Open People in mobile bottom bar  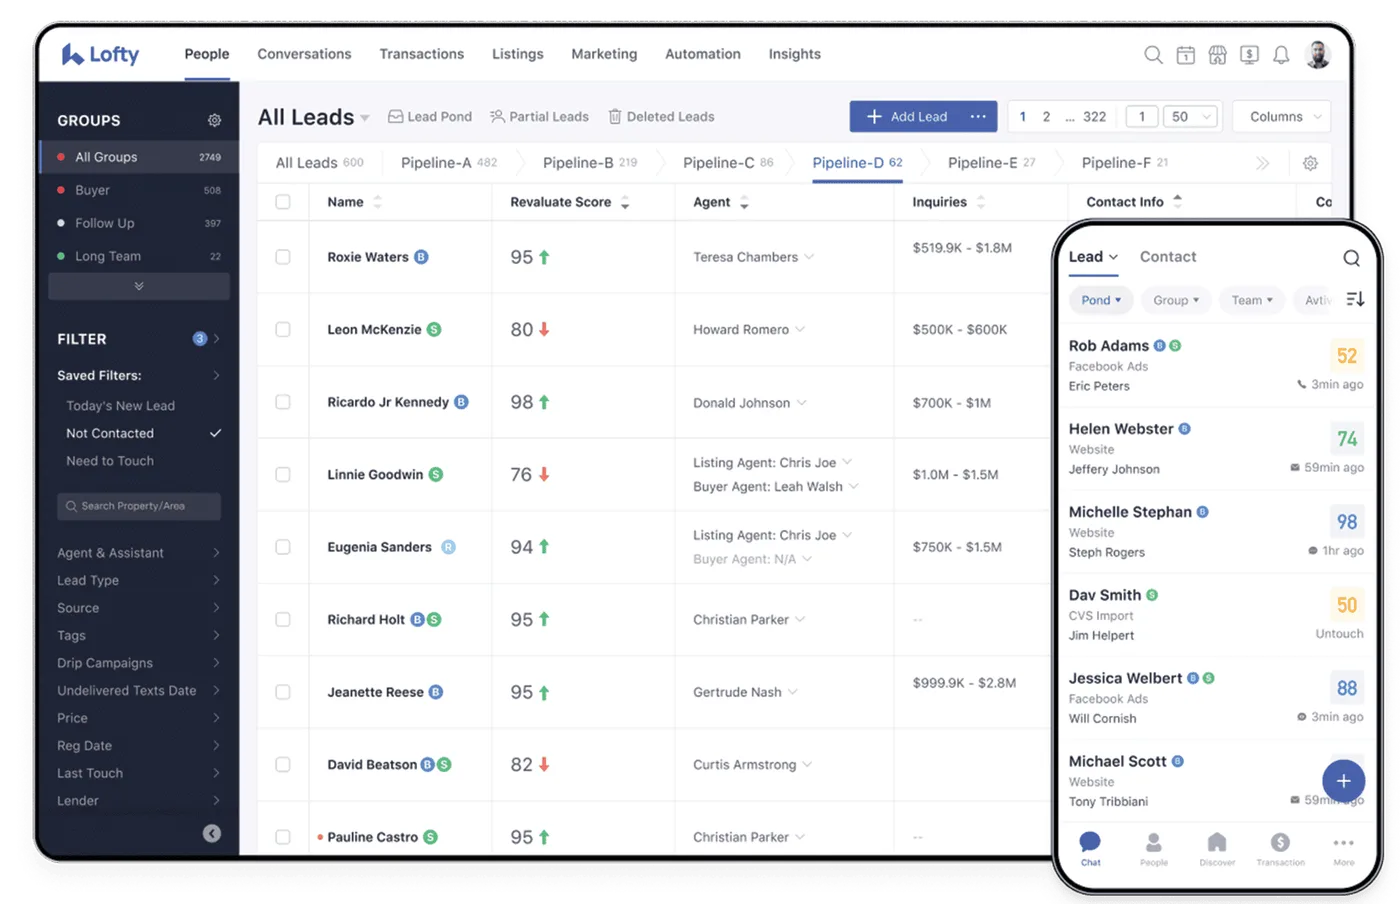pyautogui.click(x=1153, y=848)
